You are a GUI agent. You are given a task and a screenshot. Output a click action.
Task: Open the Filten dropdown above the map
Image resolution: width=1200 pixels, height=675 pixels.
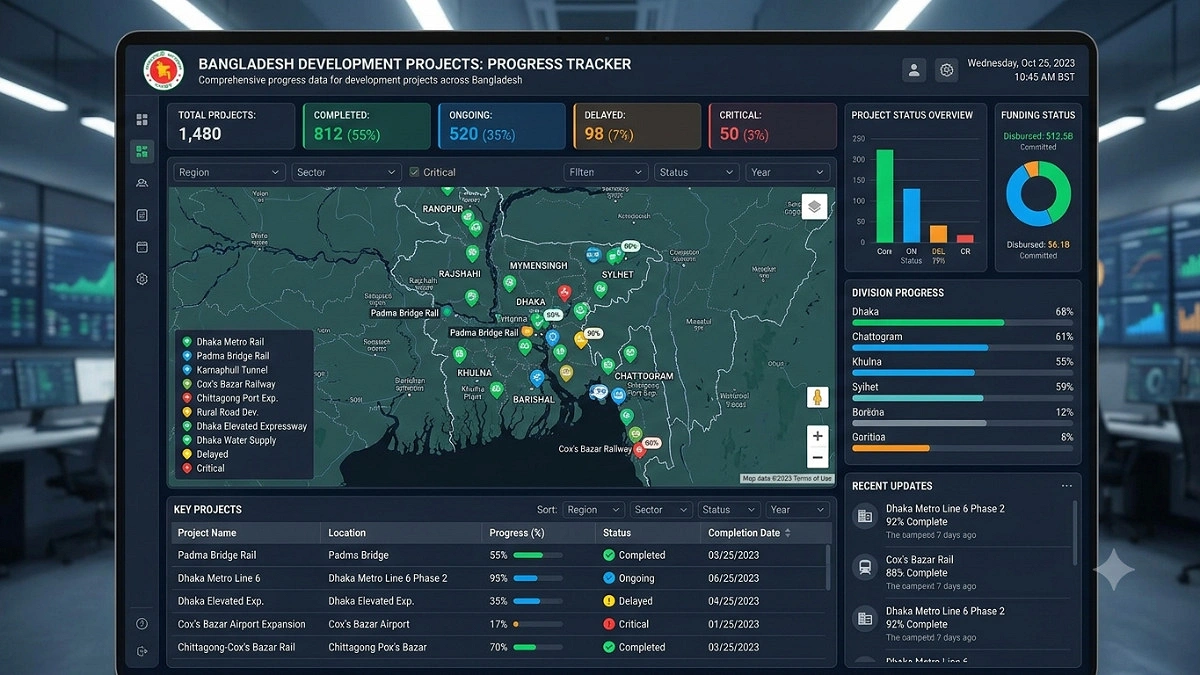pos(606,172)
